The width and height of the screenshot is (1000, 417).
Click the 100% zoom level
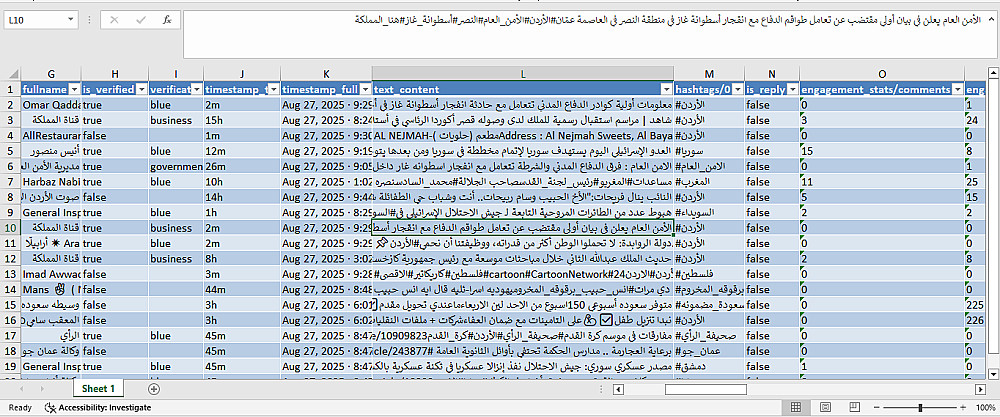(x=985, y=407)
